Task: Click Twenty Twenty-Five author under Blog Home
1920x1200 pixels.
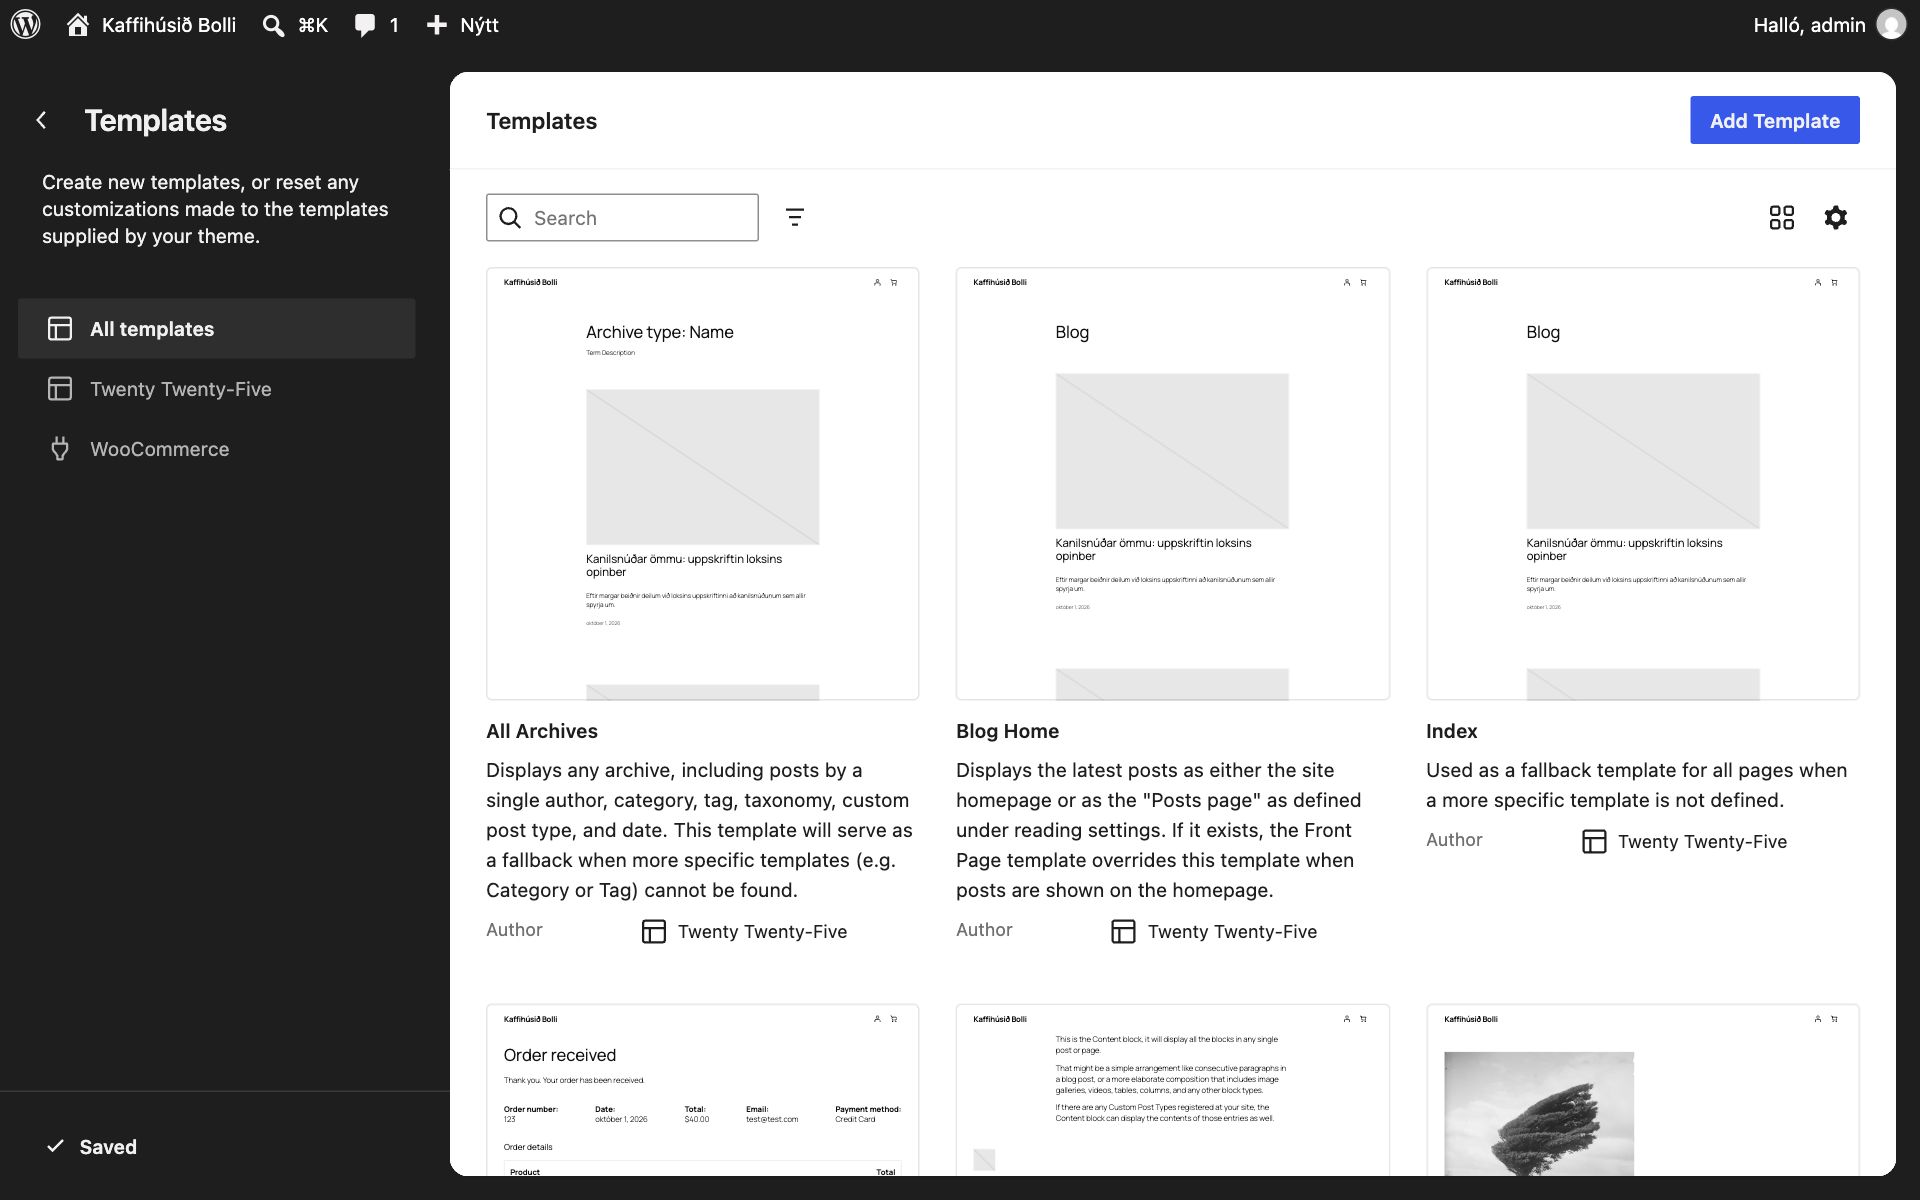Action: click(1232, 931)
